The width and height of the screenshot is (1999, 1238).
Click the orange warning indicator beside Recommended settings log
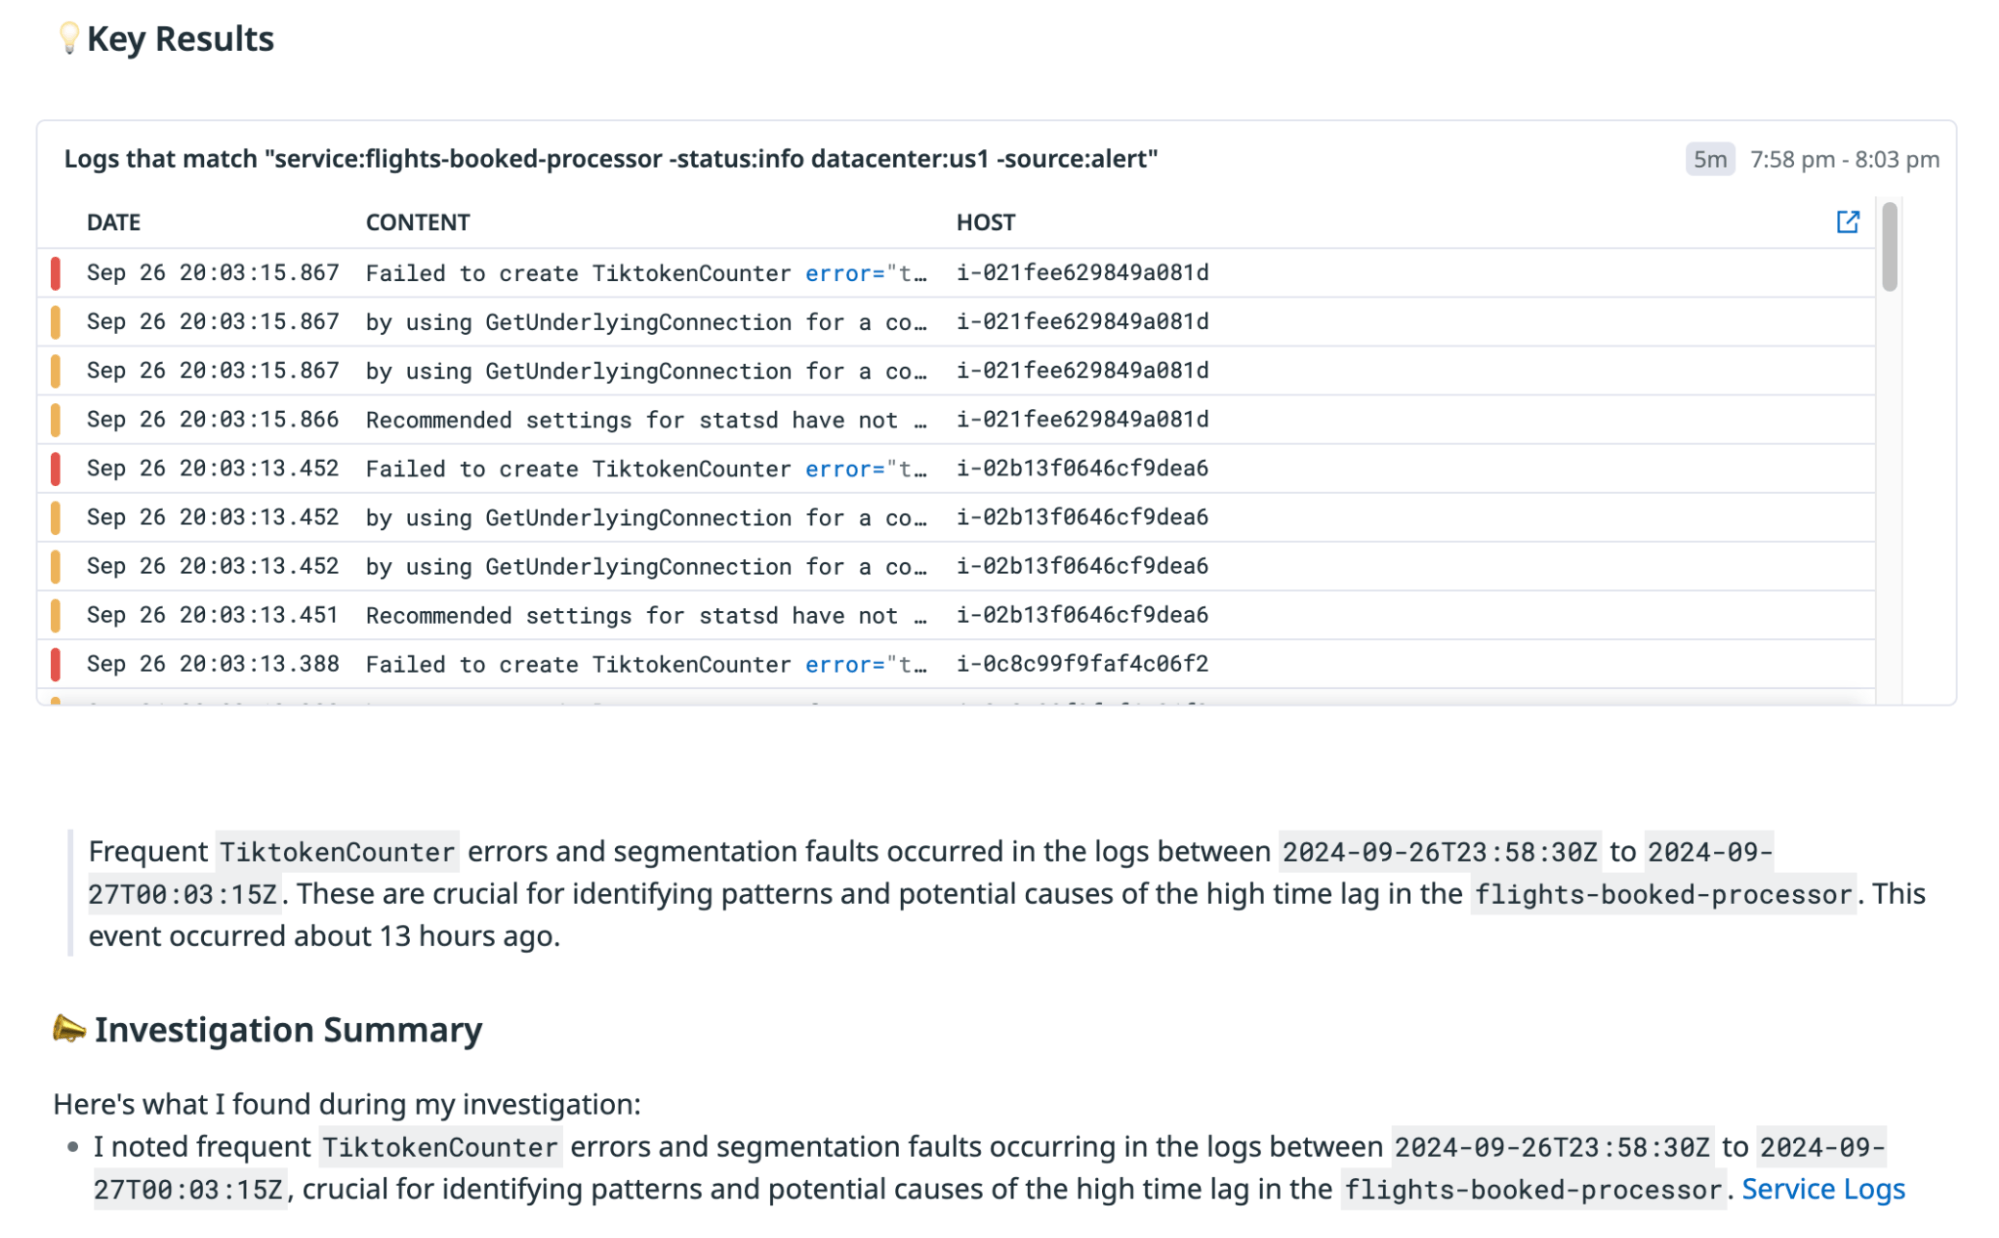[56, 419]
